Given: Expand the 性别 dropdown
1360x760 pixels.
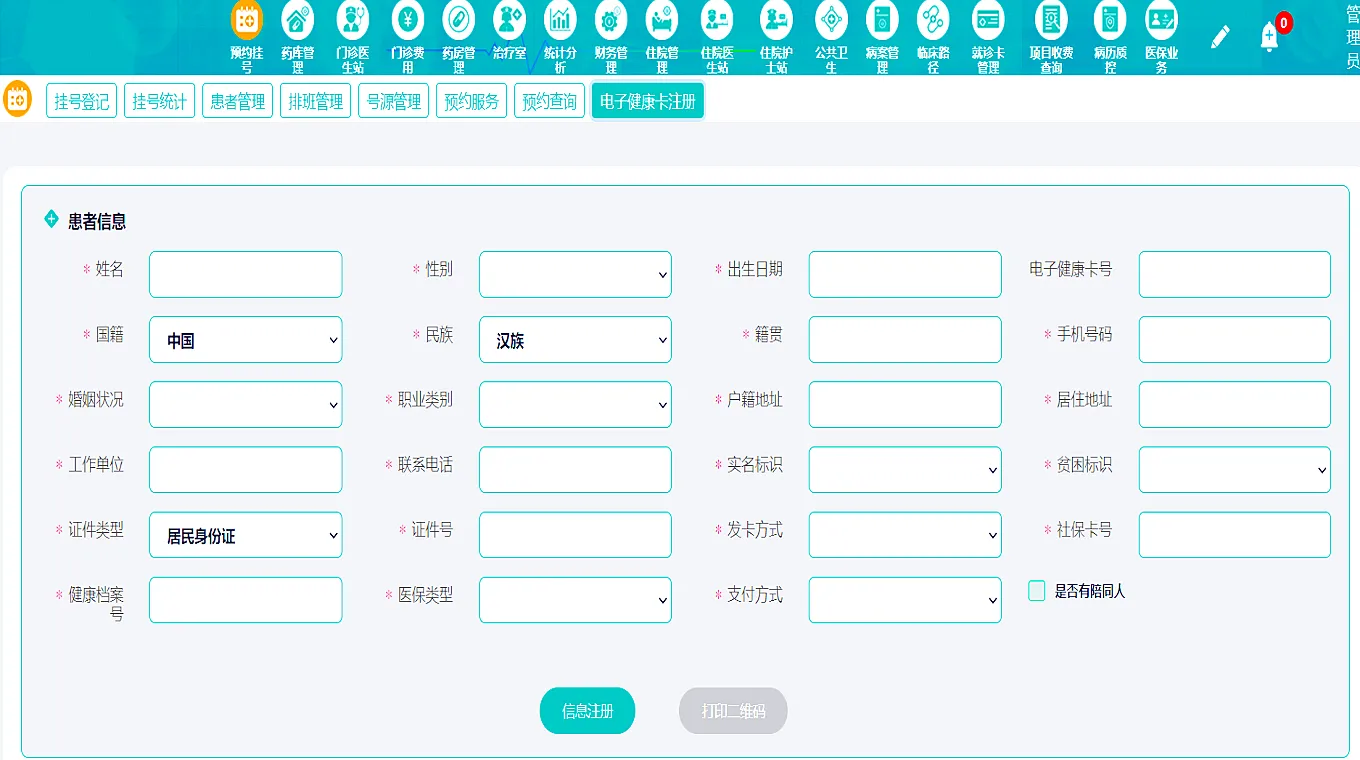Looking at the screenshot, I should pos(575,275).
